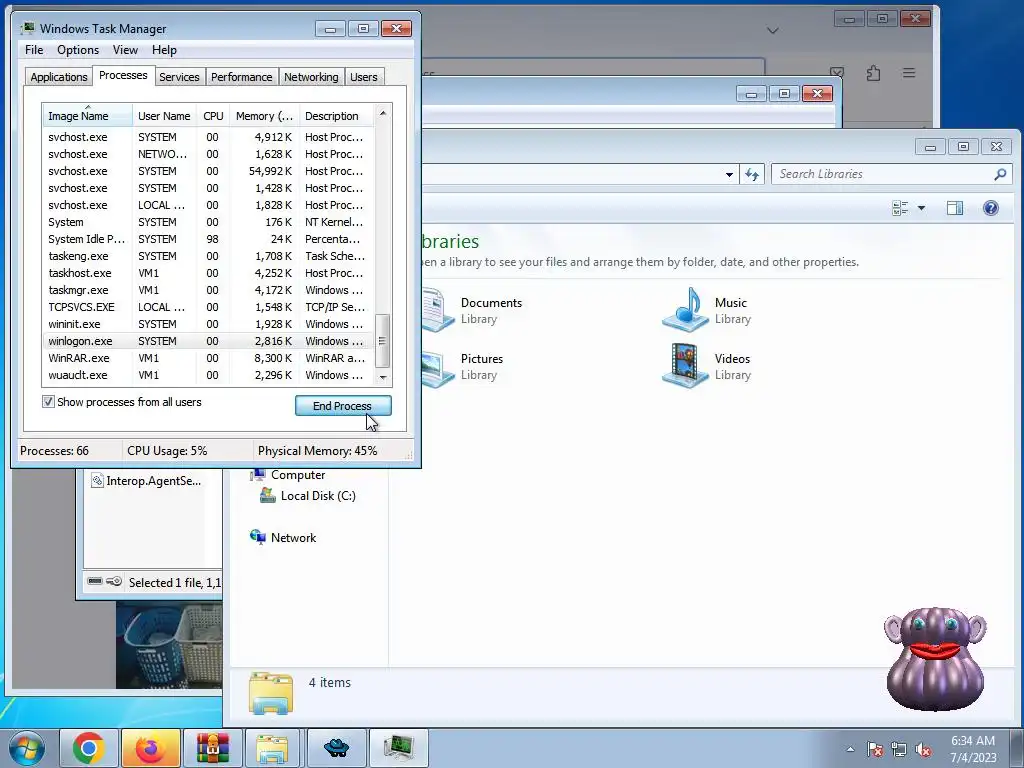Open the view options dropdown arrow in Explorer

pos(921,208)
